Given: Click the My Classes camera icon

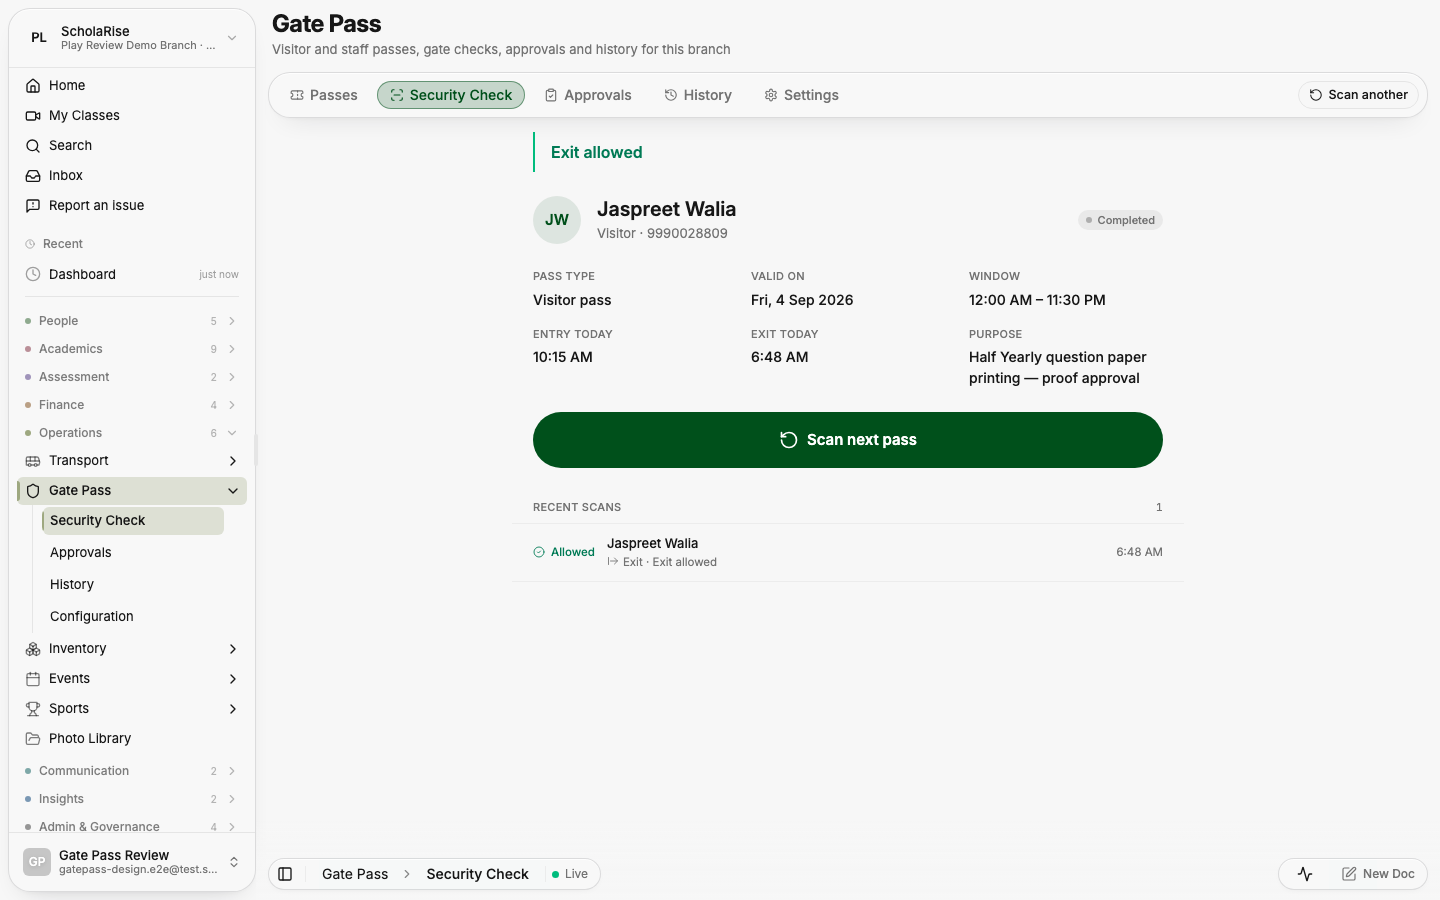Looking at the screenshot, I should point(33,116).
